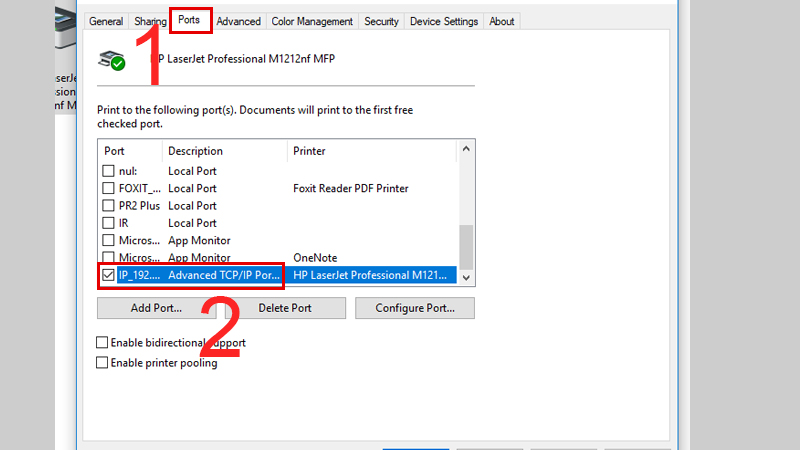Click the Delete Port button

coord(285,308)
